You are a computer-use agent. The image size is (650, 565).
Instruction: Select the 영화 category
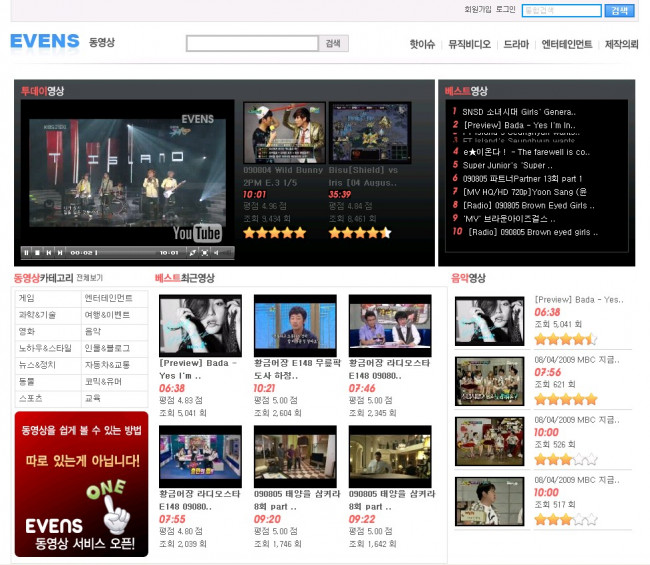[27, 332]
